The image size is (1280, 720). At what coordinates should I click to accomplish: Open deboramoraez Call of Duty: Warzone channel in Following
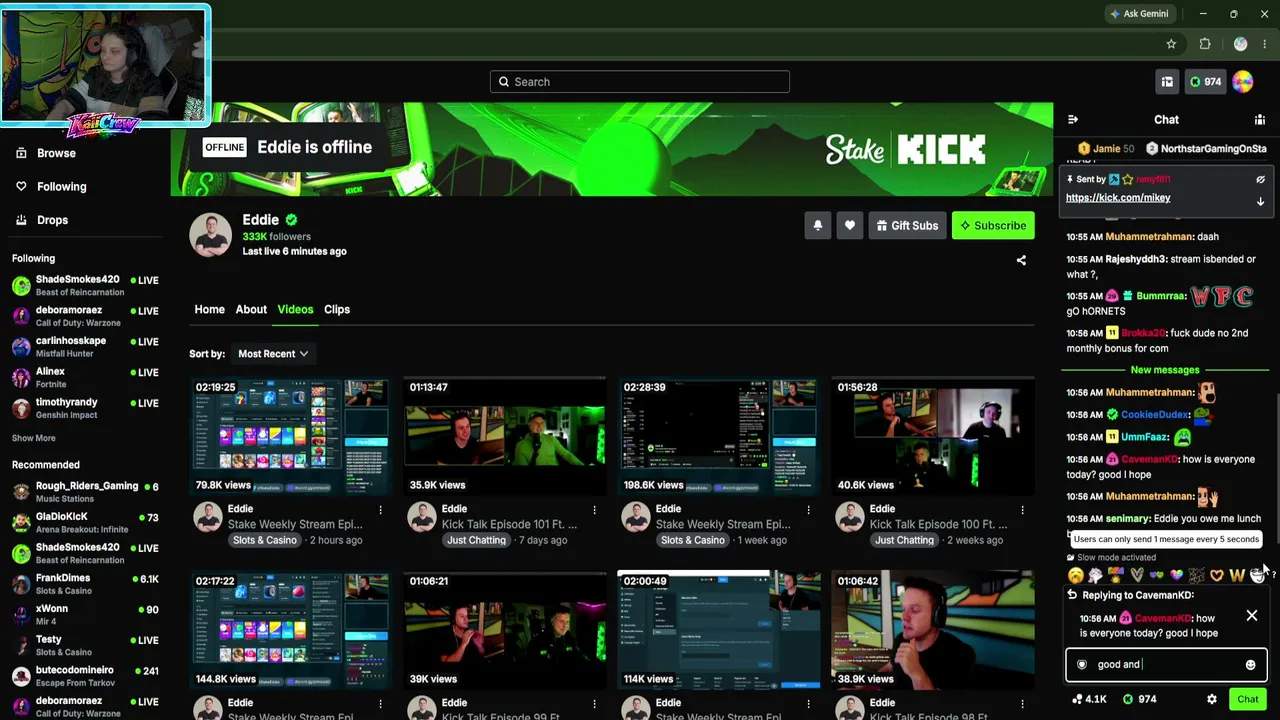click(85, 316)
